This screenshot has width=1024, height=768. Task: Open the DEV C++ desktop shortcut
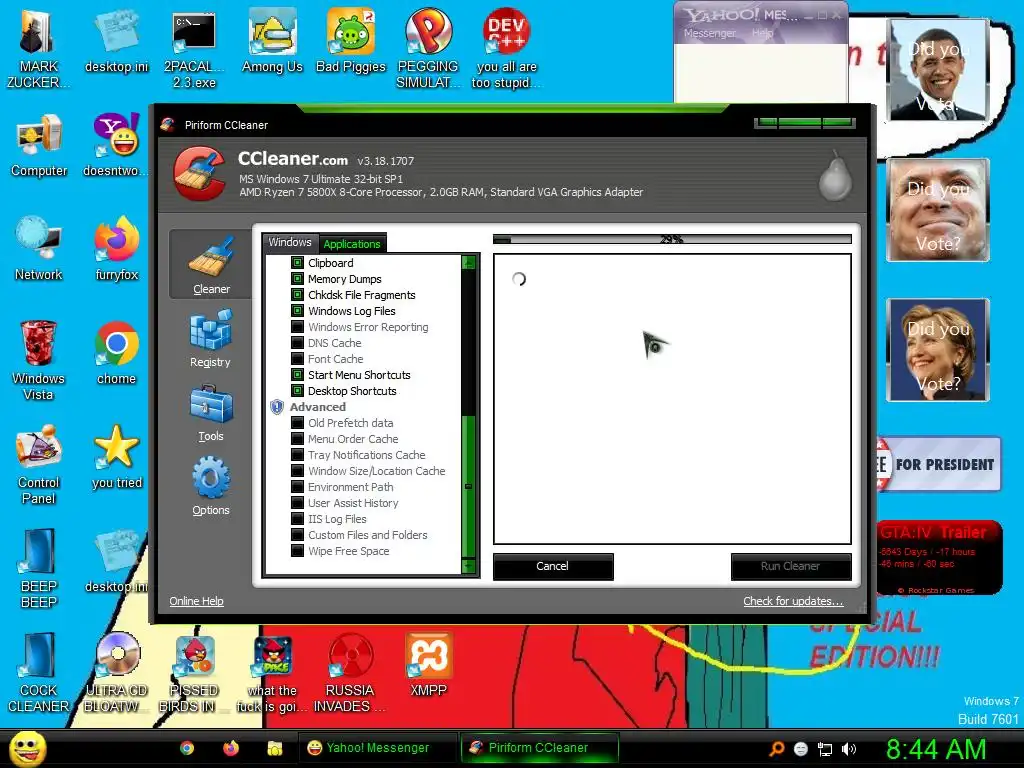point(506,50)
